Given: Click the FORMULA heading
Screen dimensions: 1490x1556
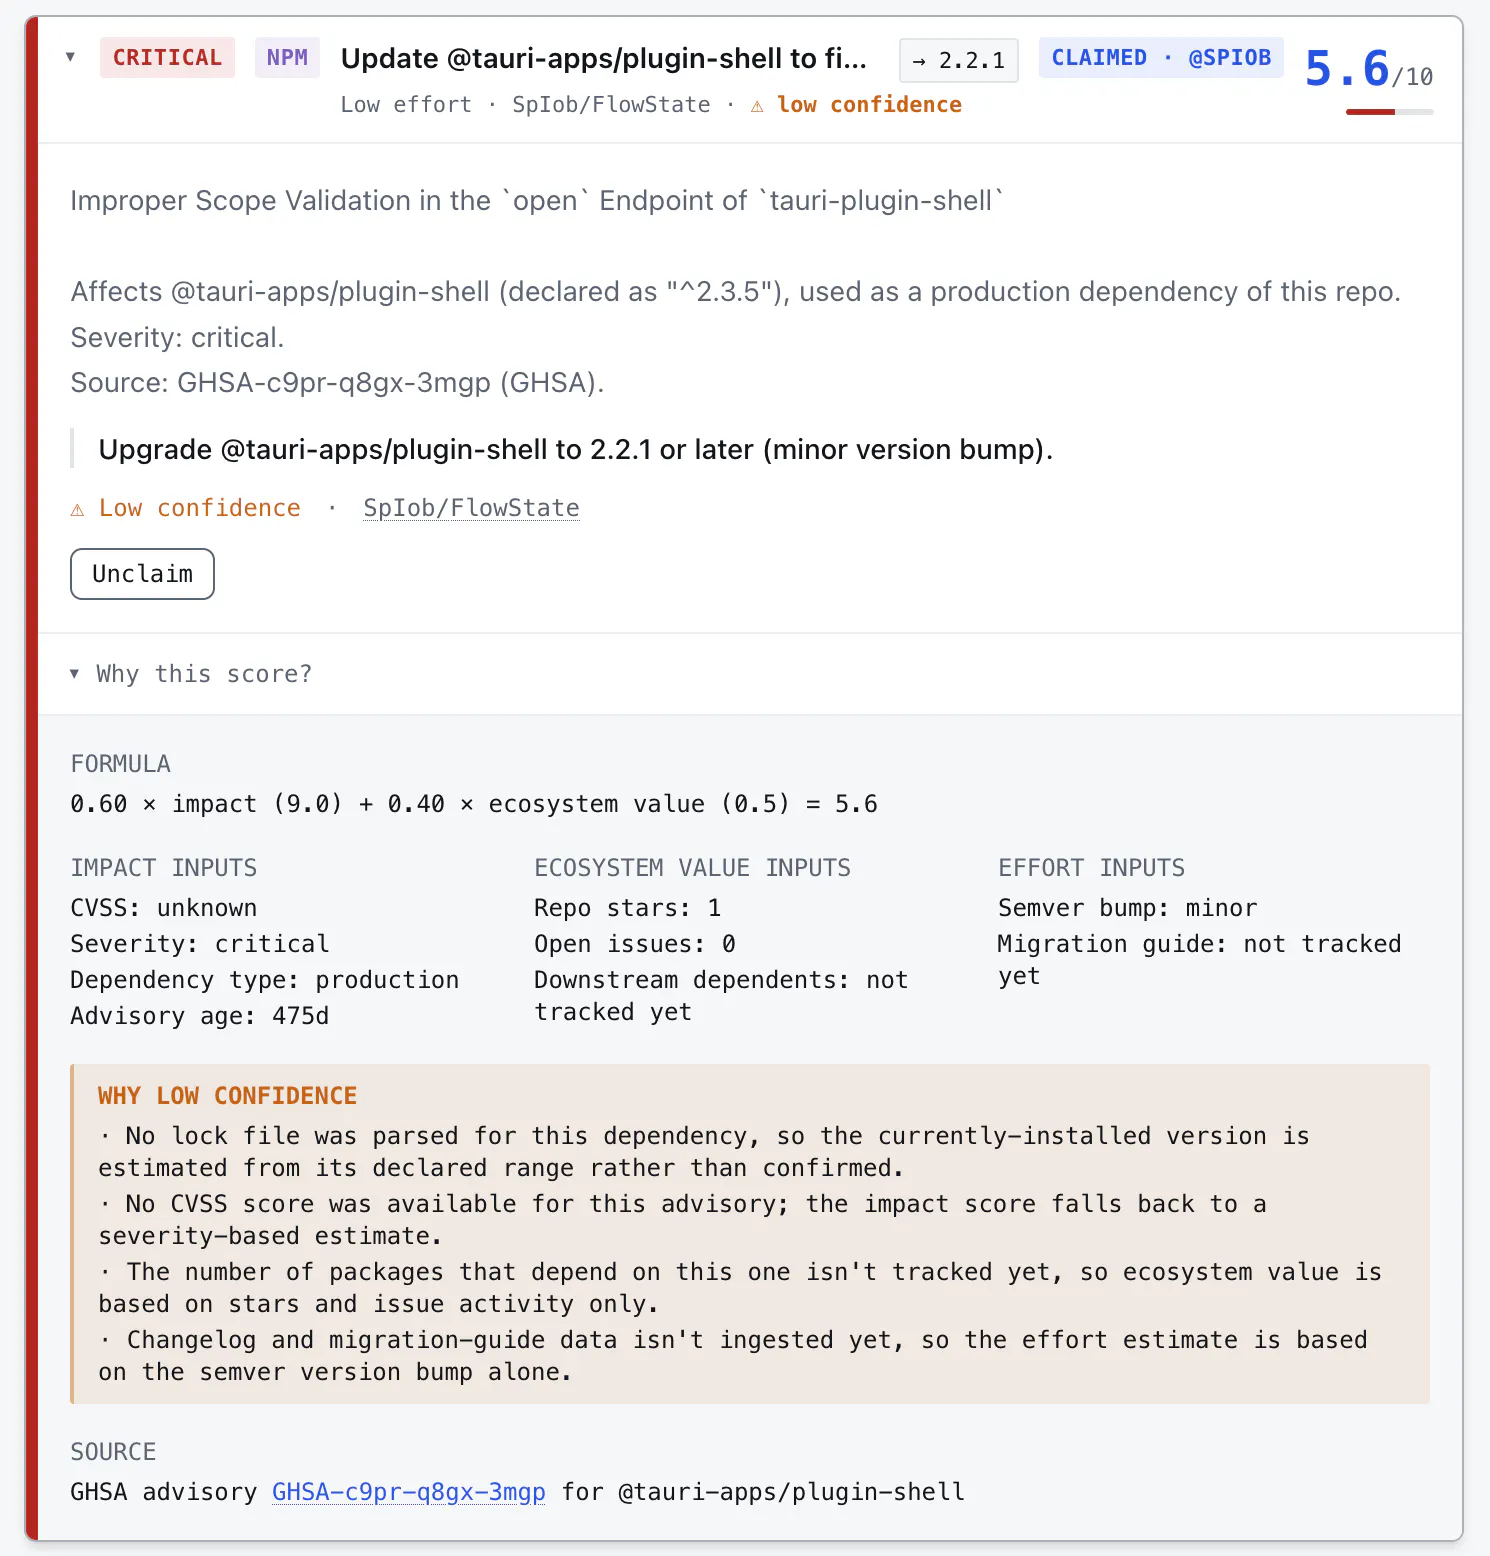Looking at the screenshot, I should 120,764.
